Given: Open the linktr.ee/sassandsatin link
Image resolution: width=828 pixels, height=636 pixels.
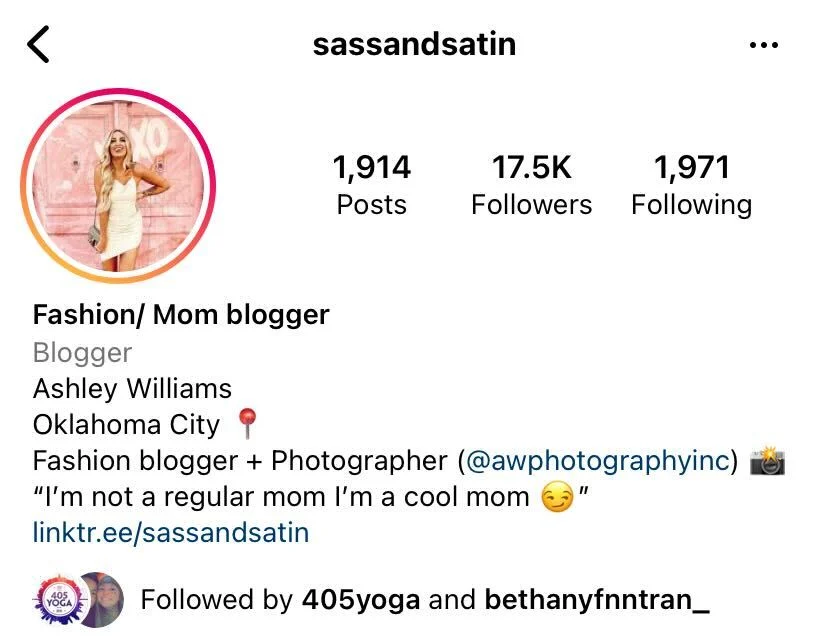Looking at the screenshot, I should point(171,532).
